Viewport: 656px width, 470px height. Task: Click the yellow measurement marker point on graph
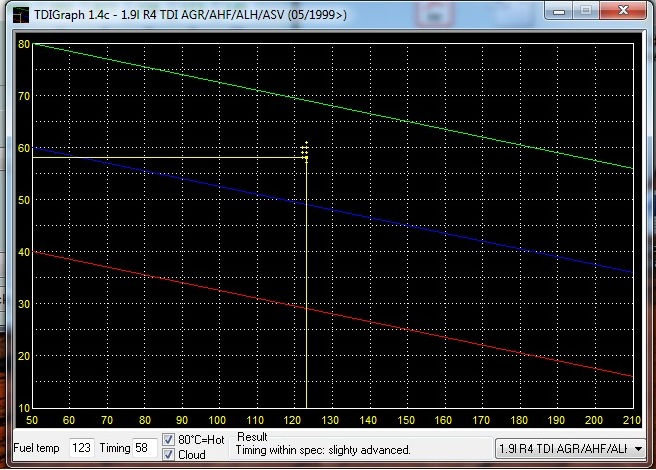[305, 157]
